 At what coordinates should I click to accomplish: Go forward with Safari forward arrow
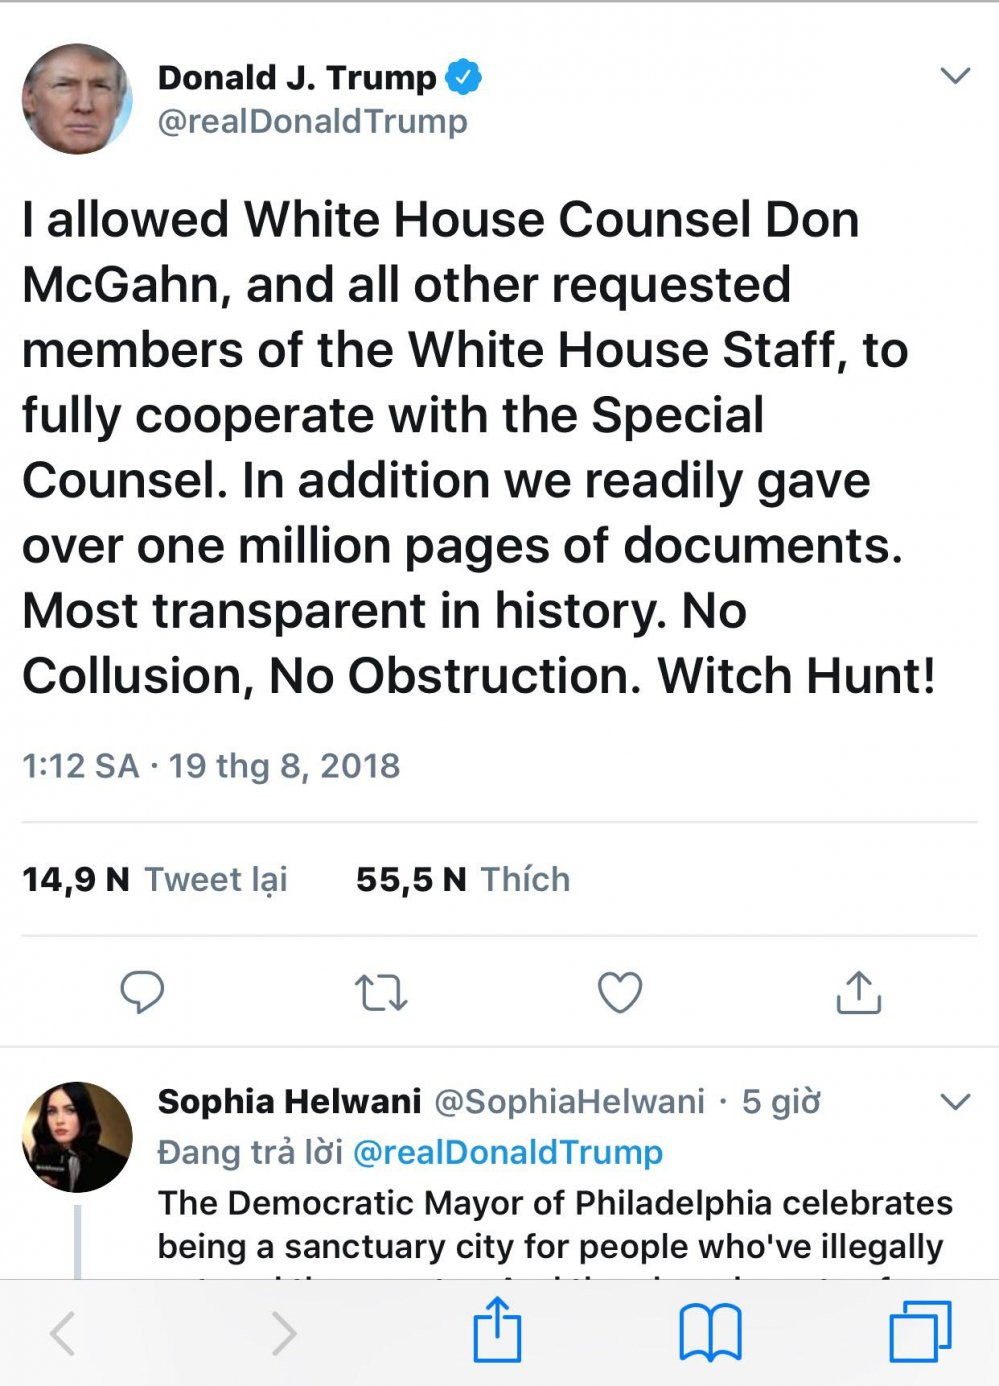[x=284, y=1333]
